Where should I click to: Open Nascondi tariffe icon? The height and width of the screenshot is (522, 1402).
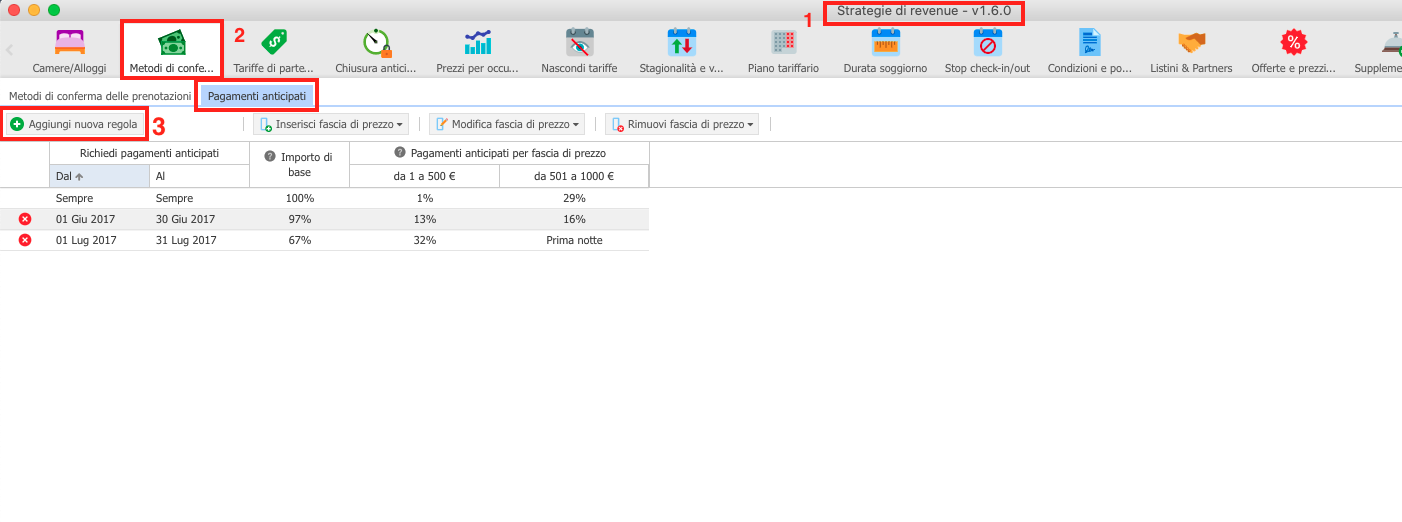(x=580, y=42)
